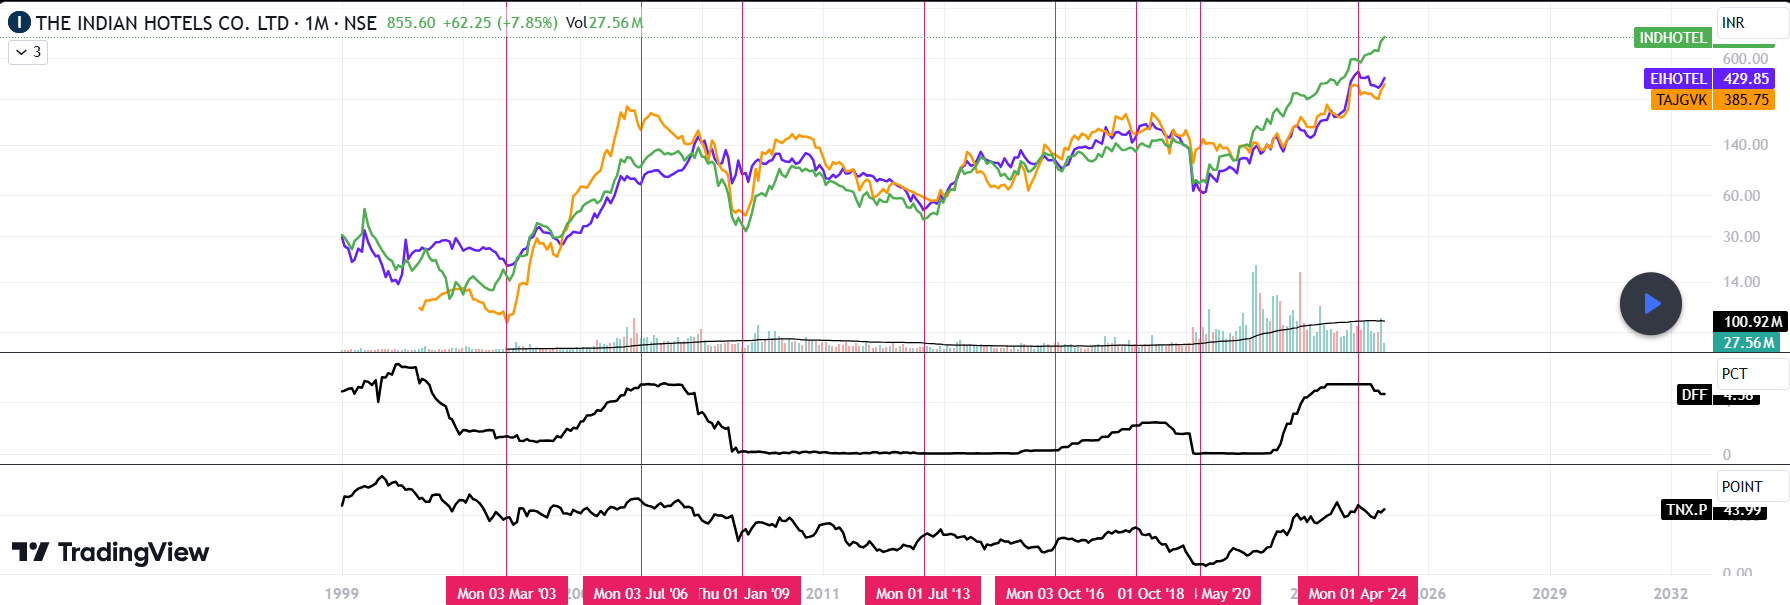The height and width of the screenshot is (605, 1790).
Task: Expand the indicator legend showing 3
Action: click(x=28, y=52)
